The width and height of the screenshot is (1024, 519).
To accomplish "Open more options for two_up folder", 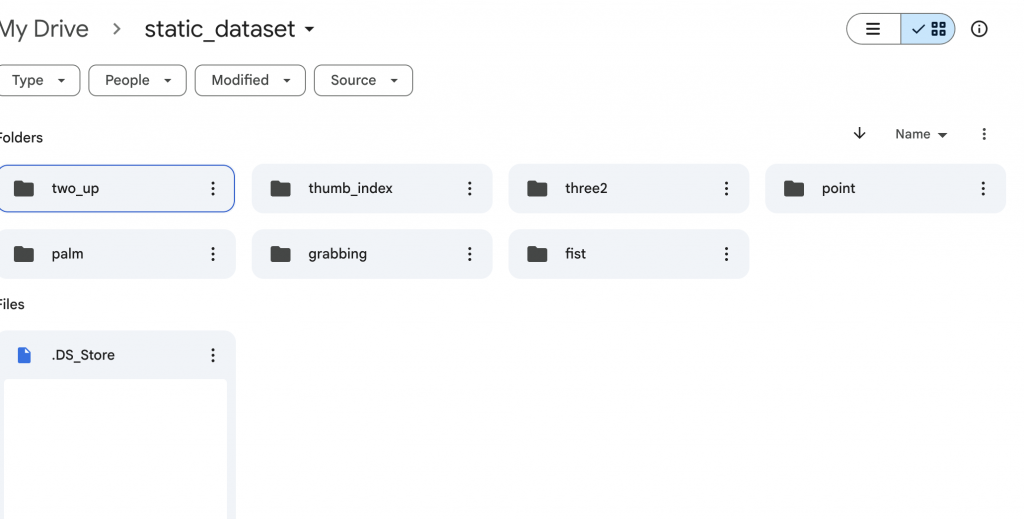I will (x=213, y=189).
